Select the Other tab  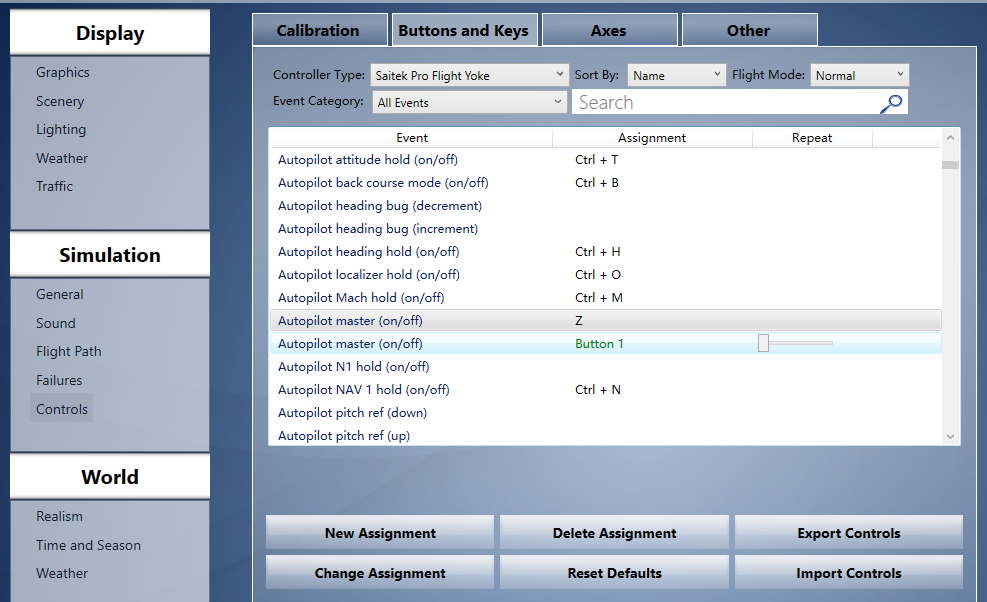tap(748, 30)
